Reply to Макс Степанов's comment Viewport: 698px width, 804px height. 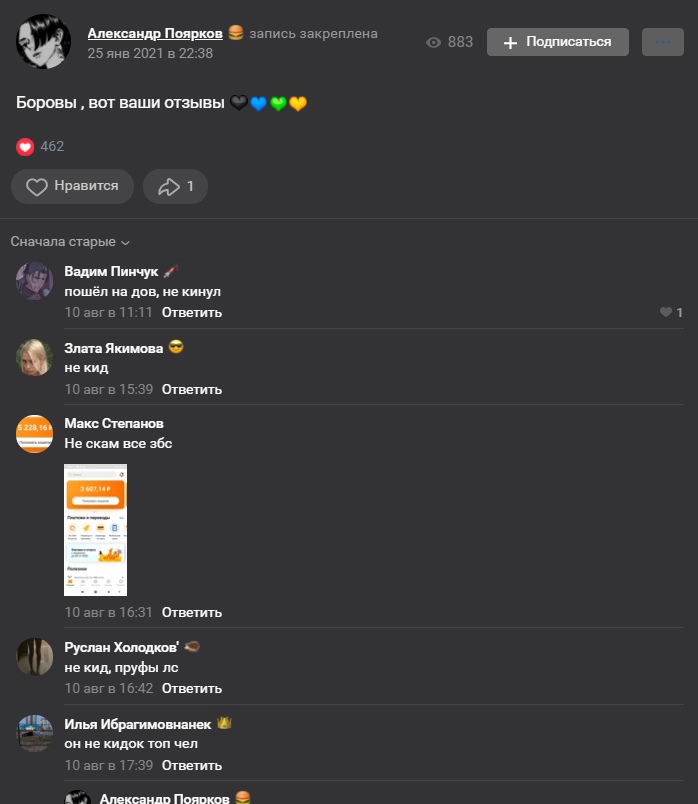click(x=192, y=612)
